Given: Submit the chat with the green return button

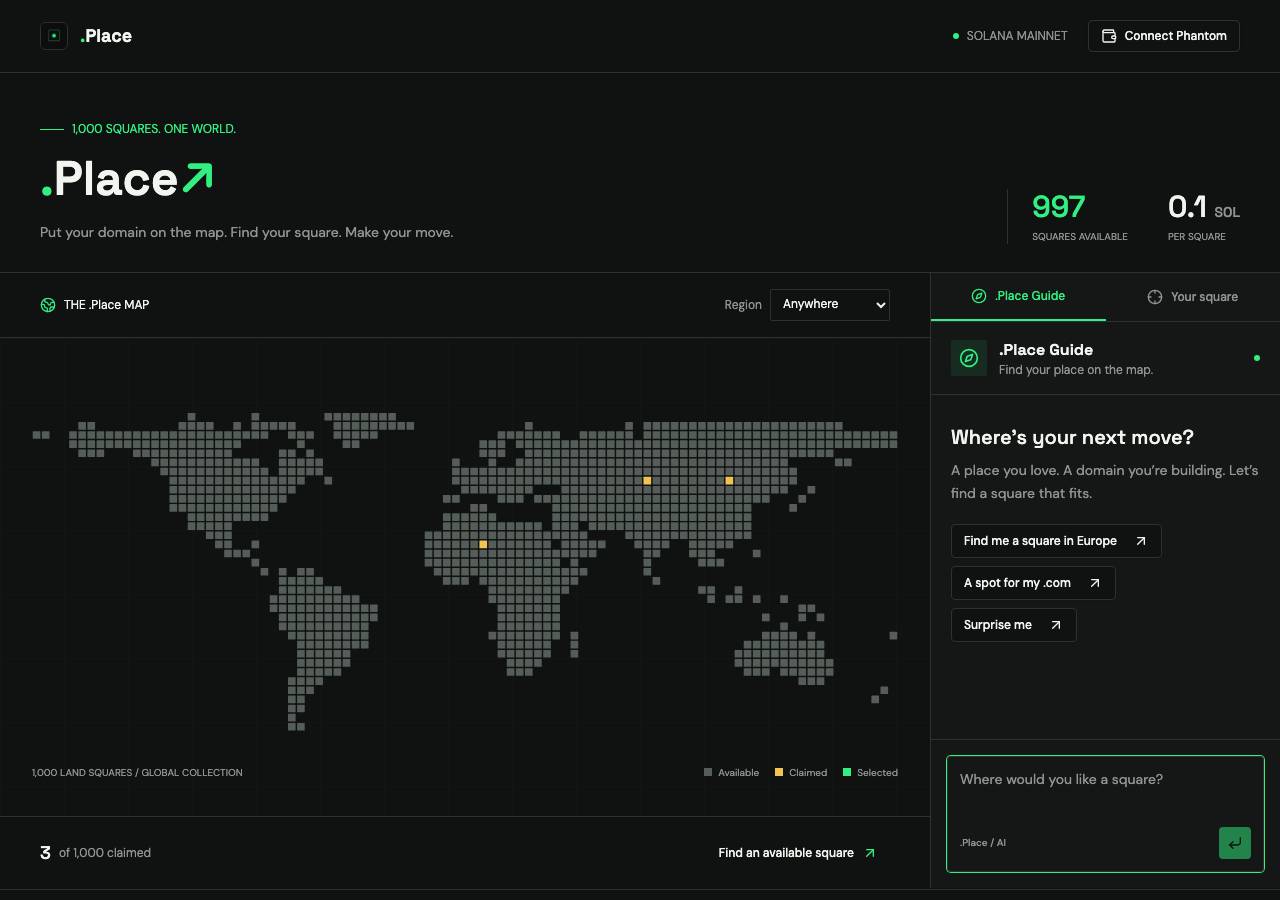Looking at the screenshot, I should (x=1235, y=843).
